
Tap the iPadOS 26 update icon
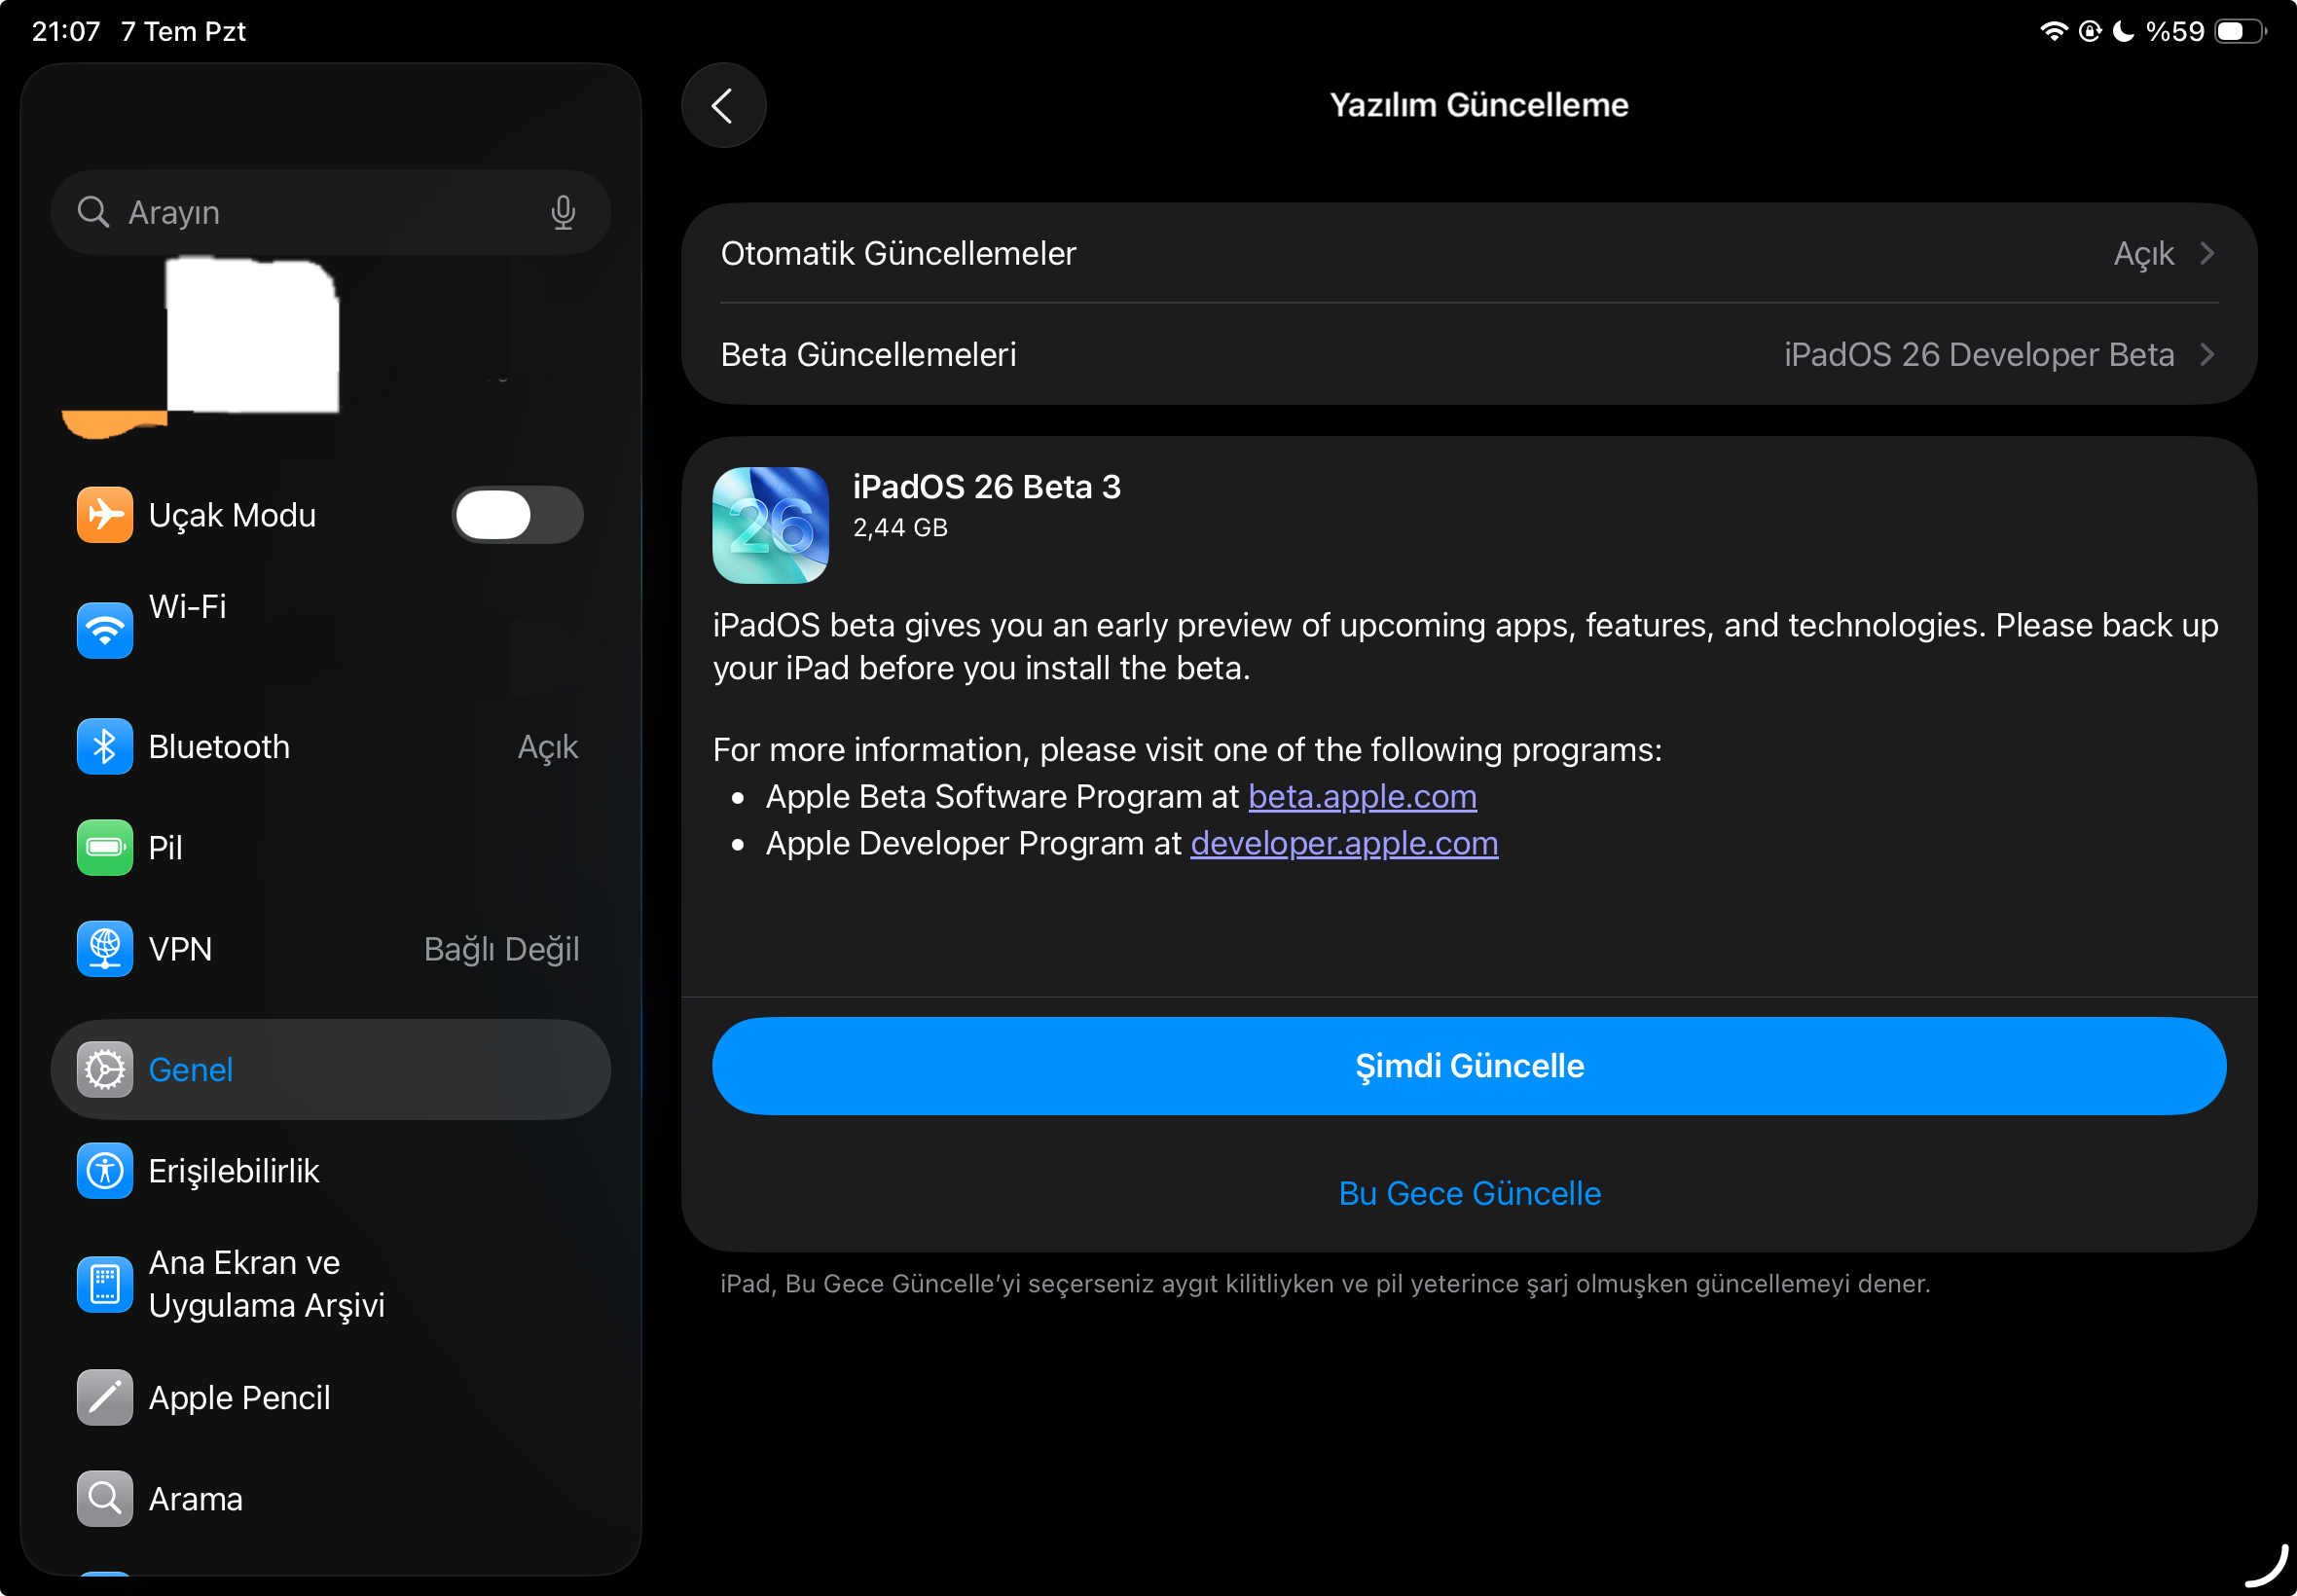tap(770, 525)
